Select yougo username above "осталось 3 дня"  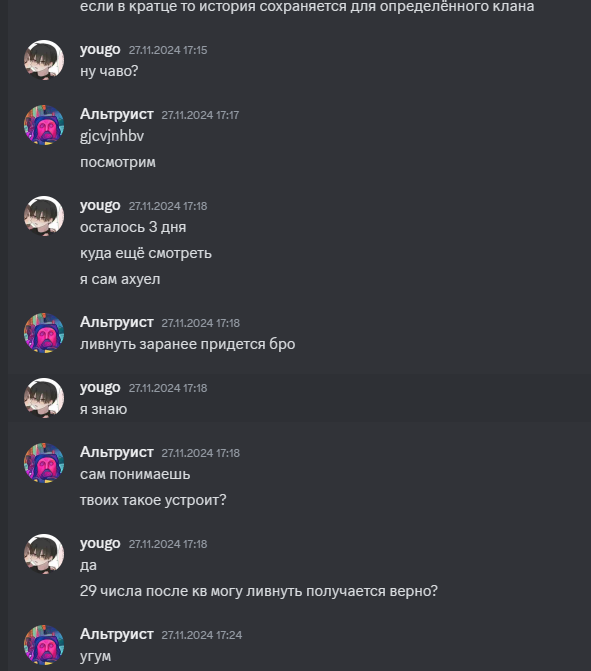tap(100, 206)
